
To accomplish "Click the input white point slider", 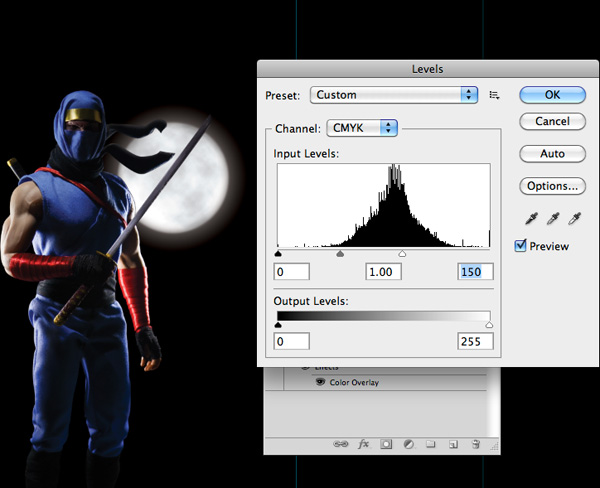I will coord(402,253).
